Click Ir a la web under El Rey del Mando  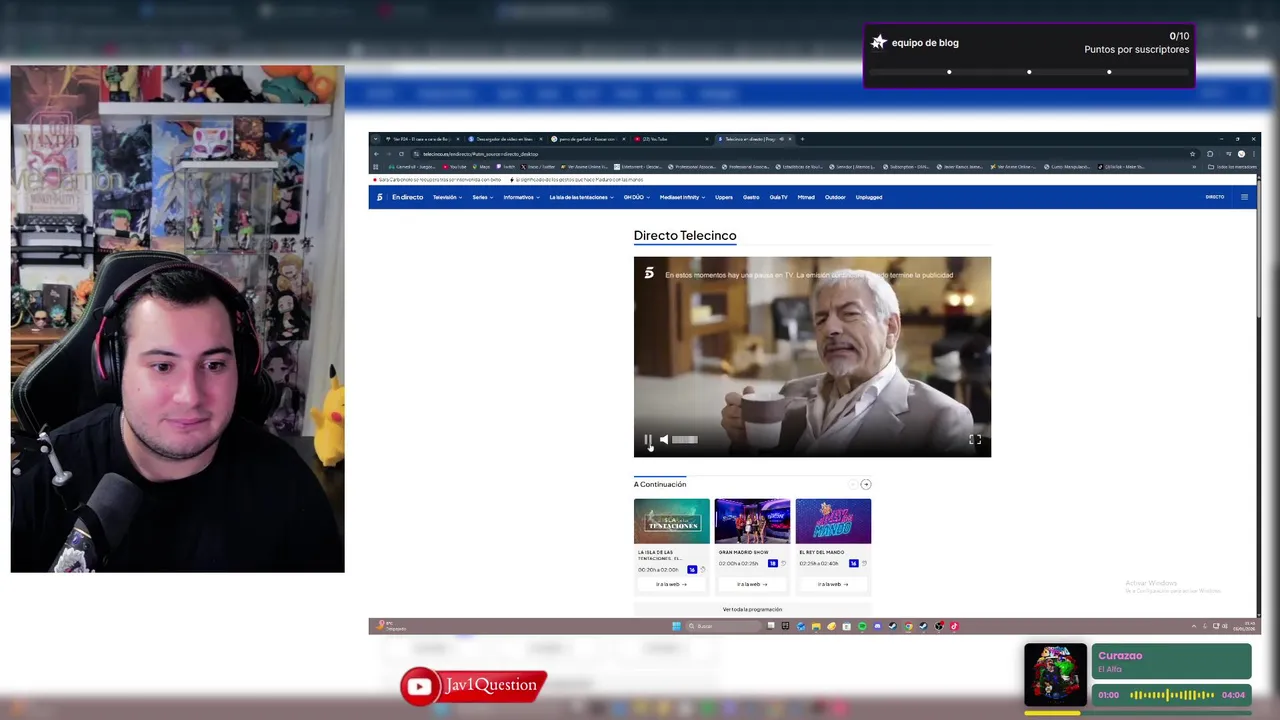point(833,584)
